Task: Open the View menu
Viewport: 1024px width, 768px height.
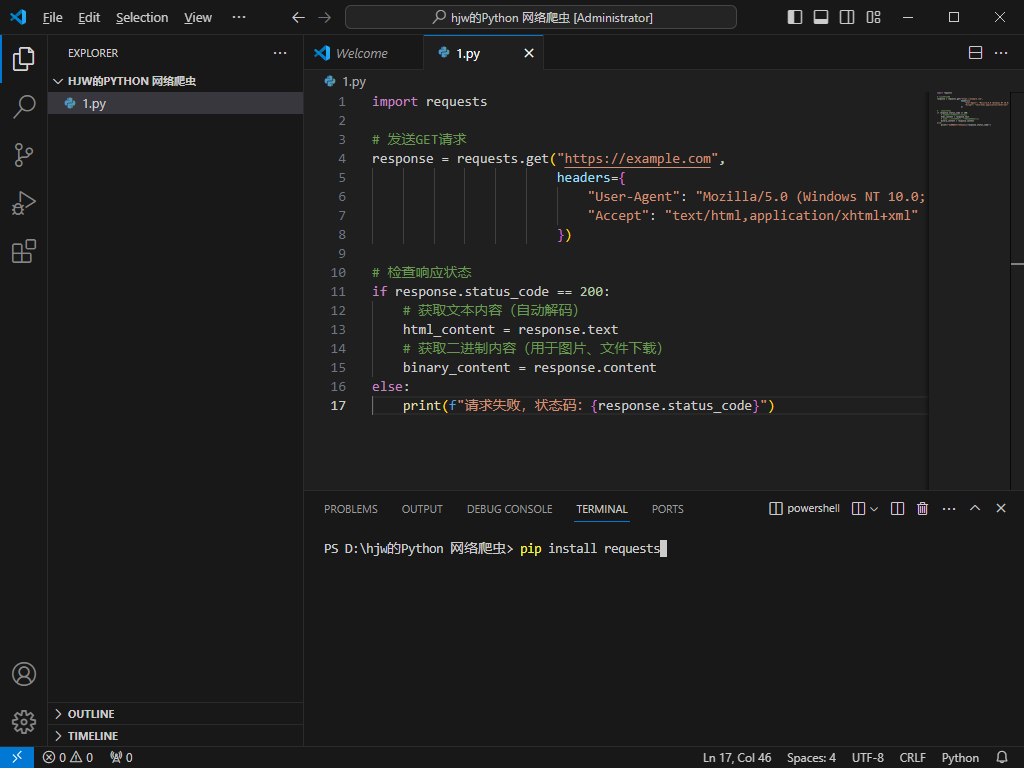Action: point(198,18)
